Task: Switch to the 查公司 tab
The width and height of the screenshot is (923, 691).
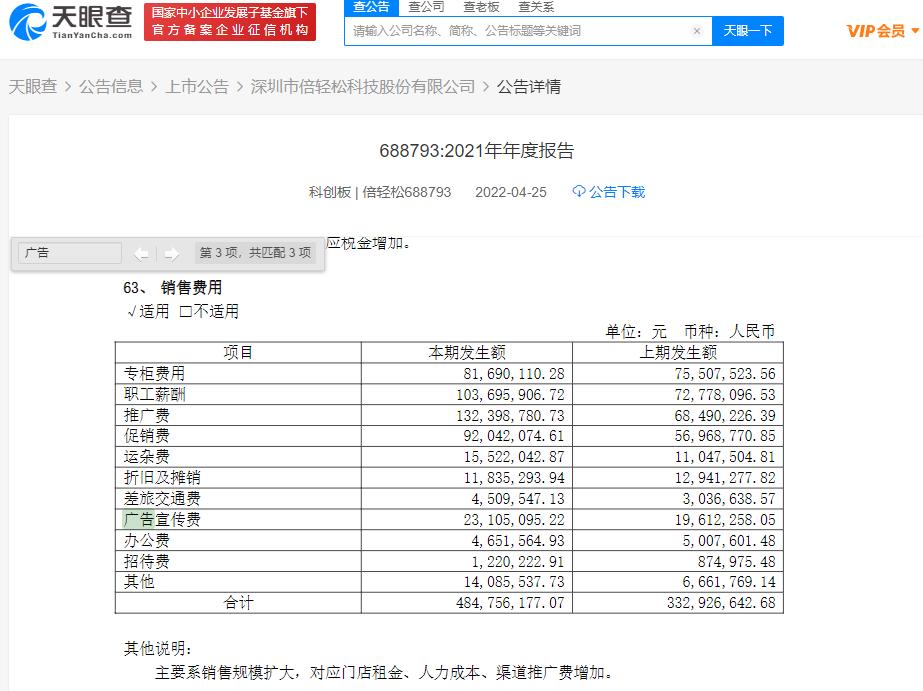Action: pyautogui.click(x=427, y=7)
